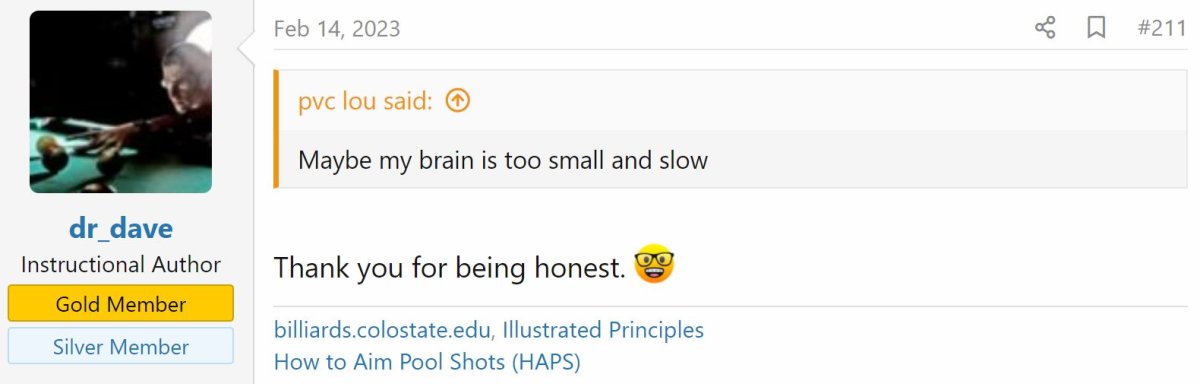Select the nerd face emoji
This screenshot has width=1200, height=384.
(654, 265)
